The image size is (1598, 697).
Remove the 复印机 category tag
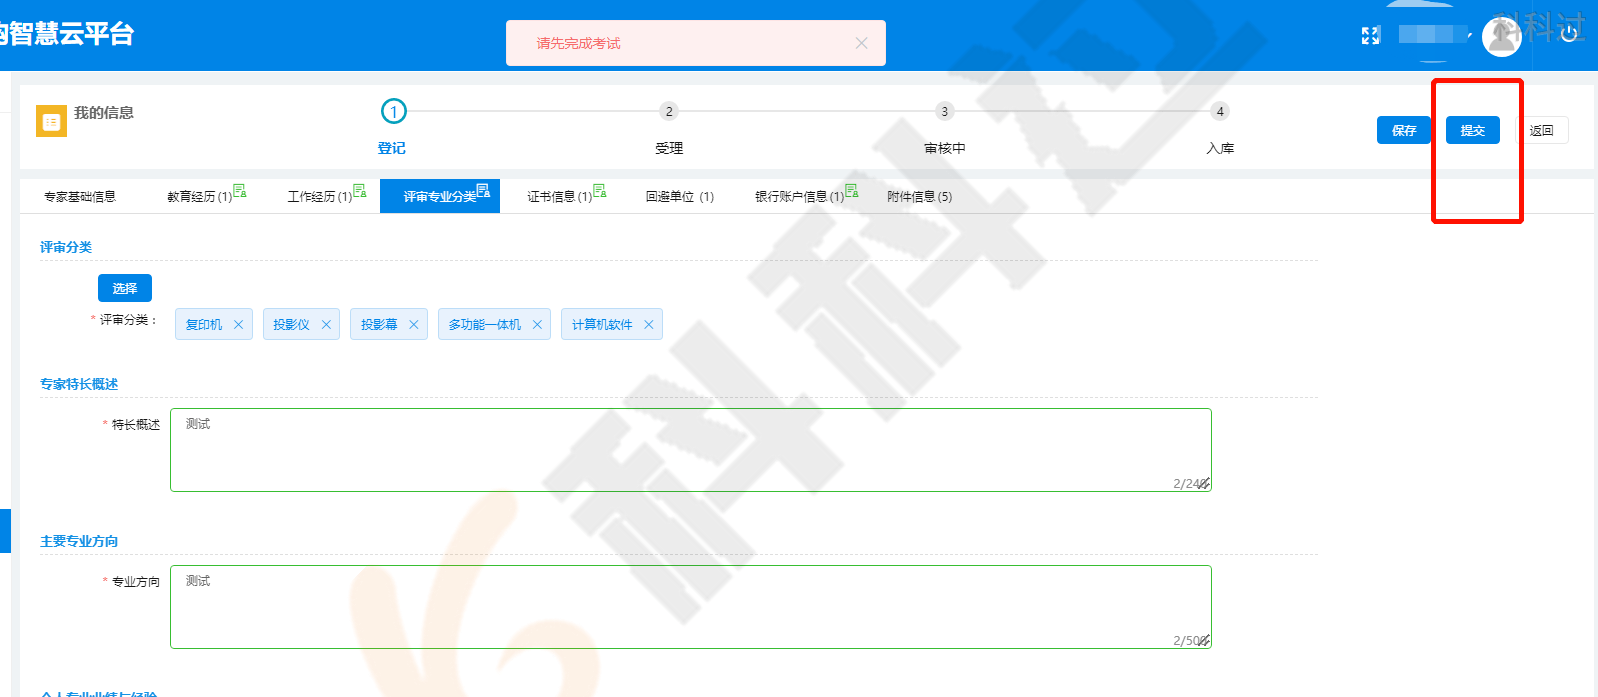[x=238, y=325]
